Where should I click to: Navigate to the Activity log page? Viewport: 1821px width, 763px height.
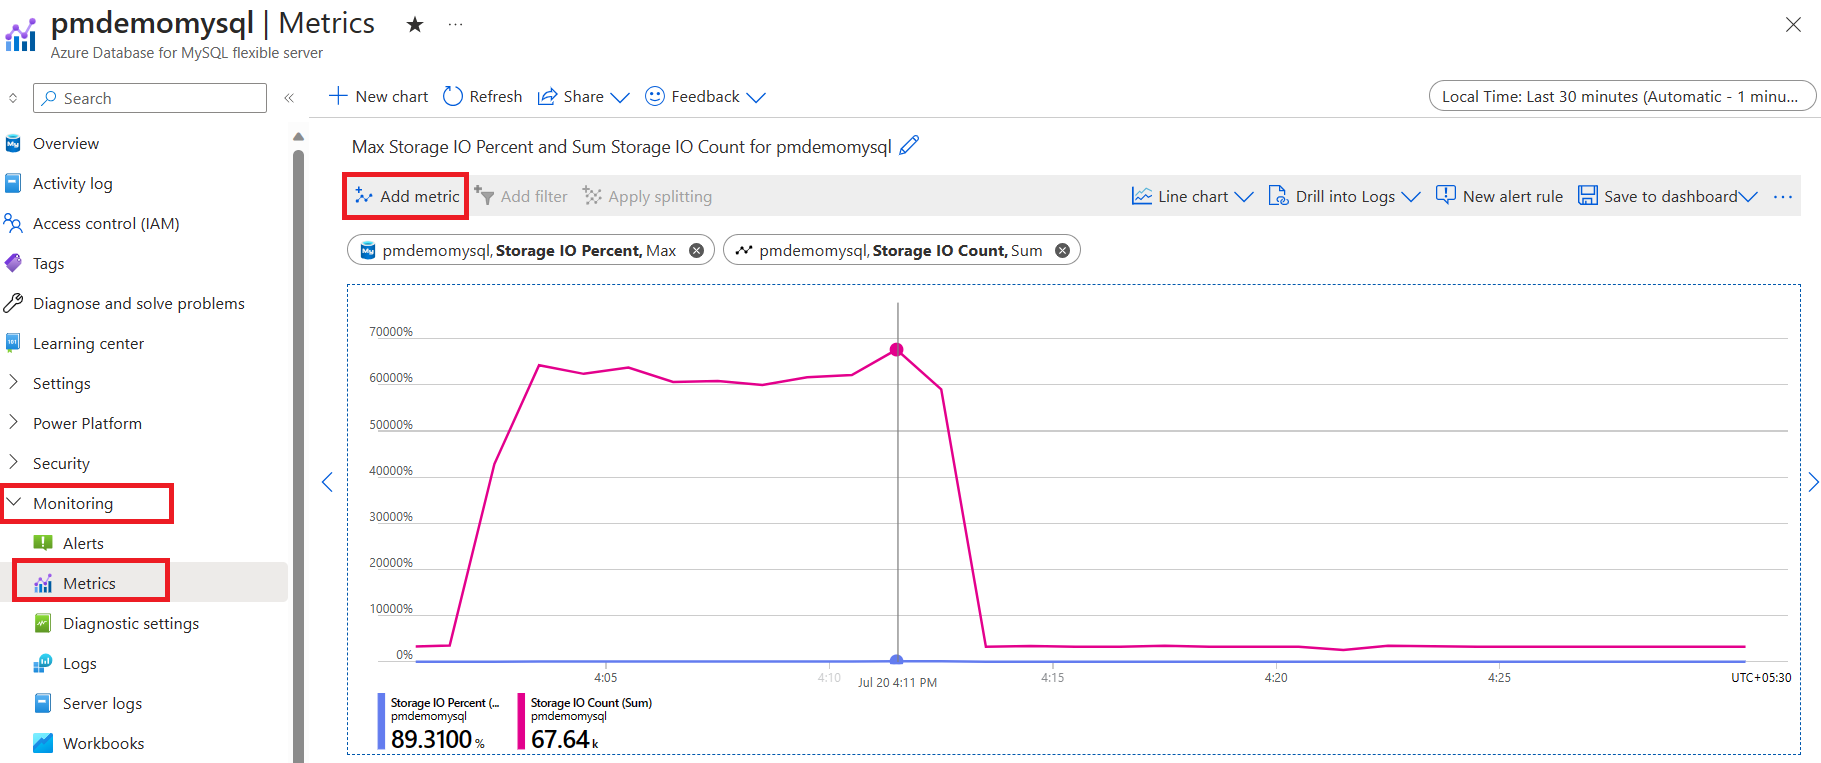(x=72, y=184)
